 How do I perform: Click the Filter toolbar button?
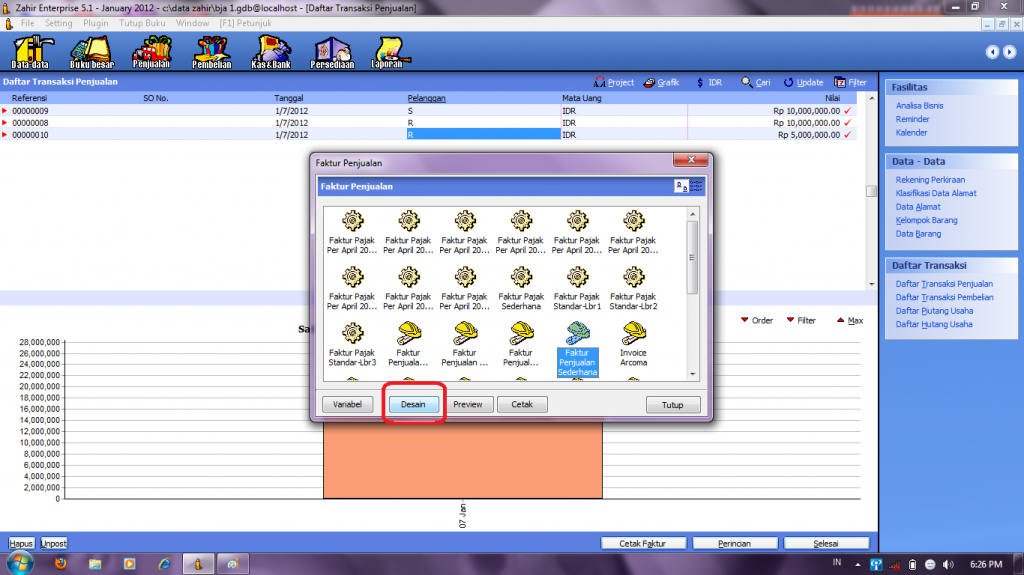click(850, 82)
